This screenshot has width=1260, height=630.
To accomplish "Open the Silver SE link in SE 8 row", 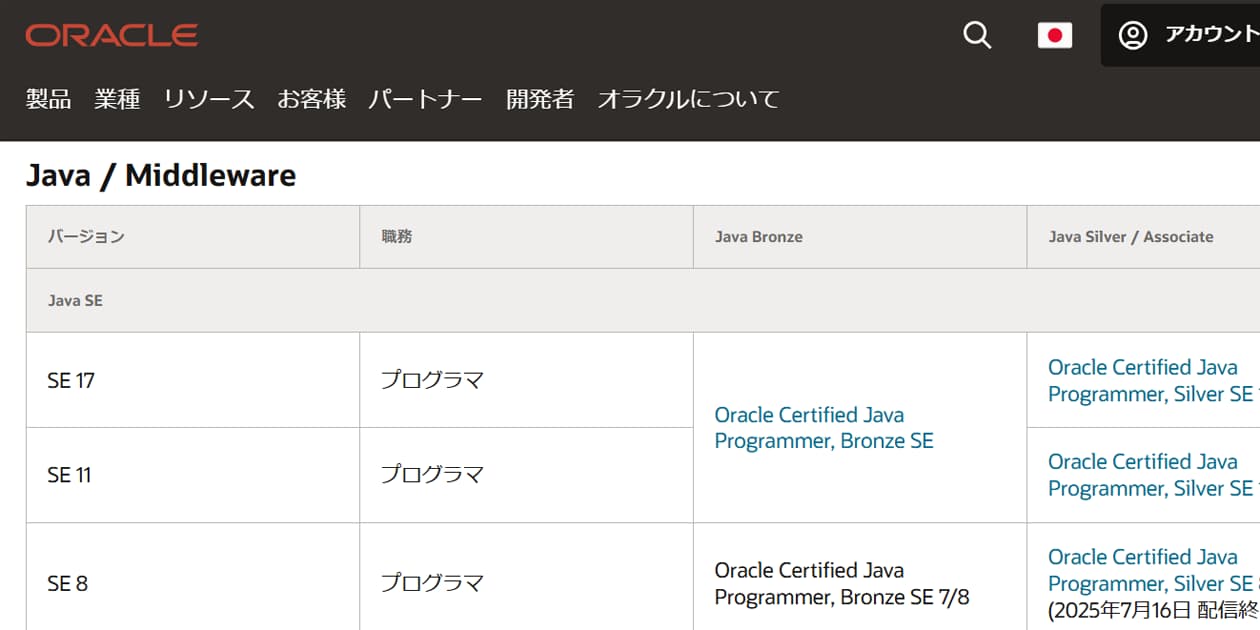I will pyautogui.click(x=1149, y=570).
